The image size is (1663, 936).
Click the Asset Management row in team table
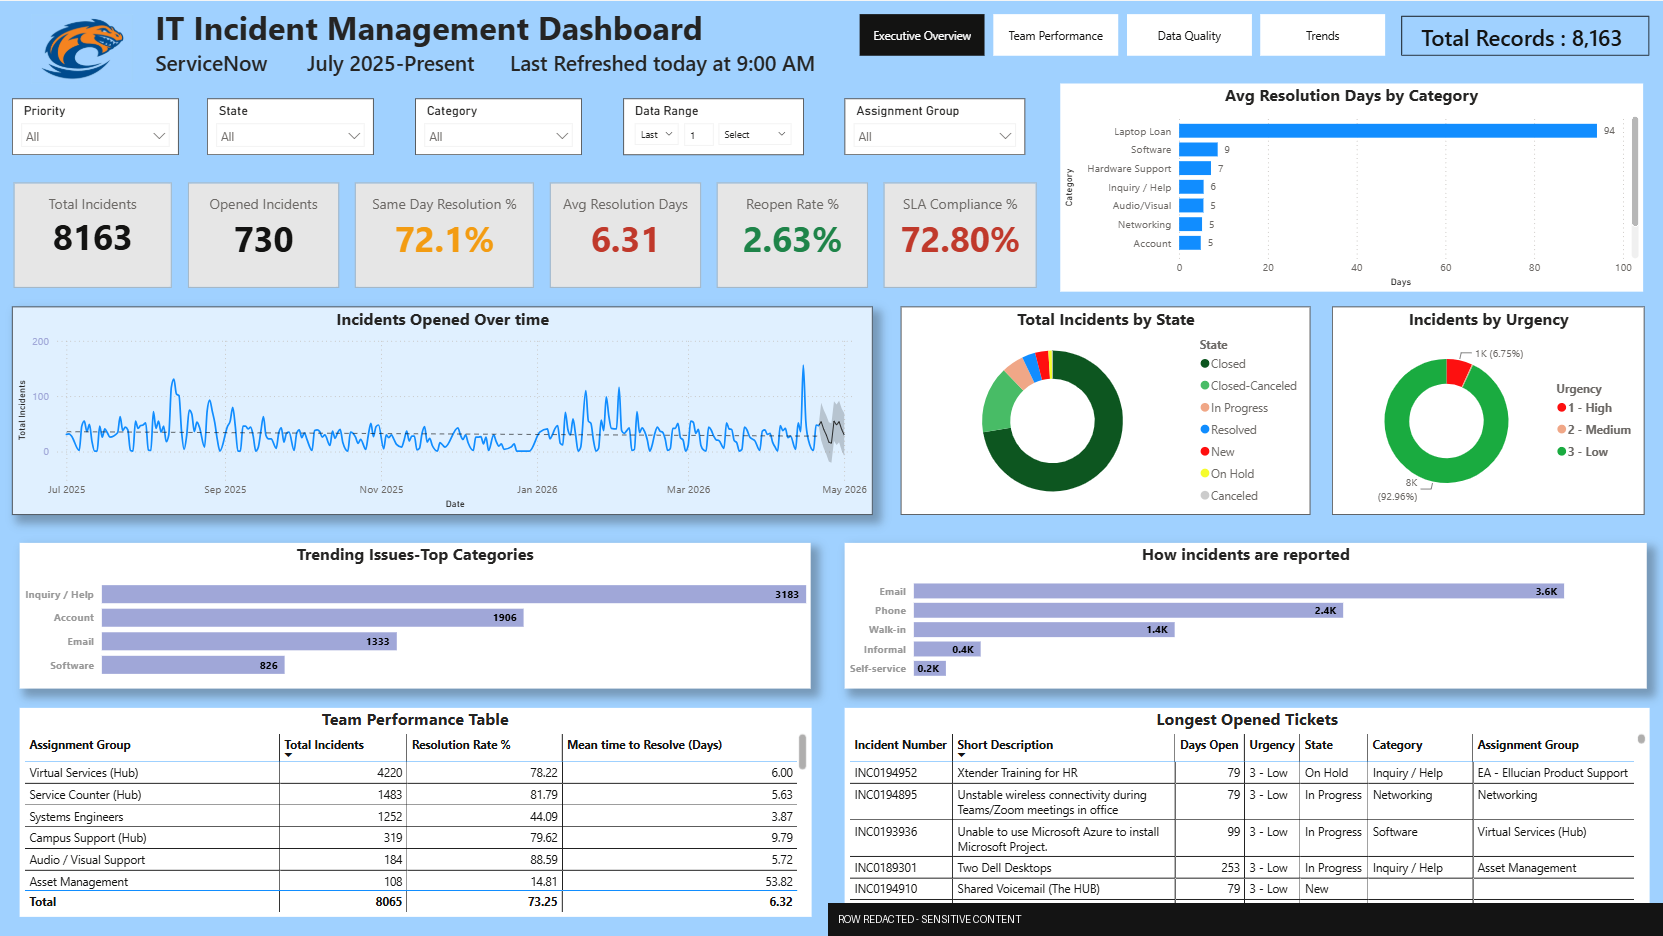[411, 882]
